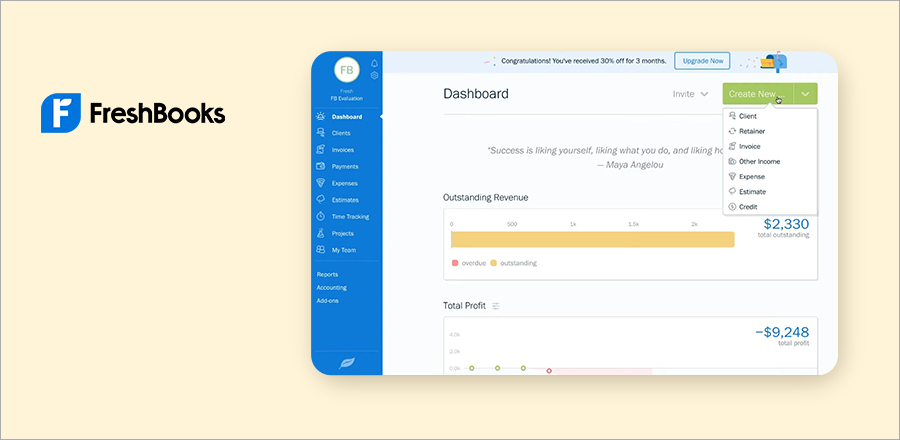Click the FB Evaluation account name
Viewport: 900px width, 440px height.
pos(347,98)
